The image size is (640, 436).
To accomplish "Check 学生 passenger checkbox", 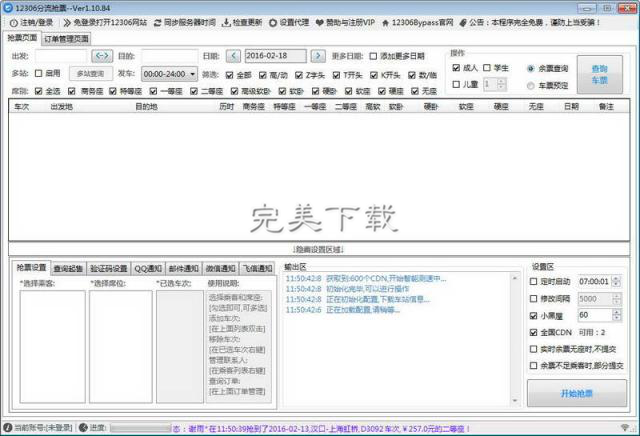I will 487,68.
